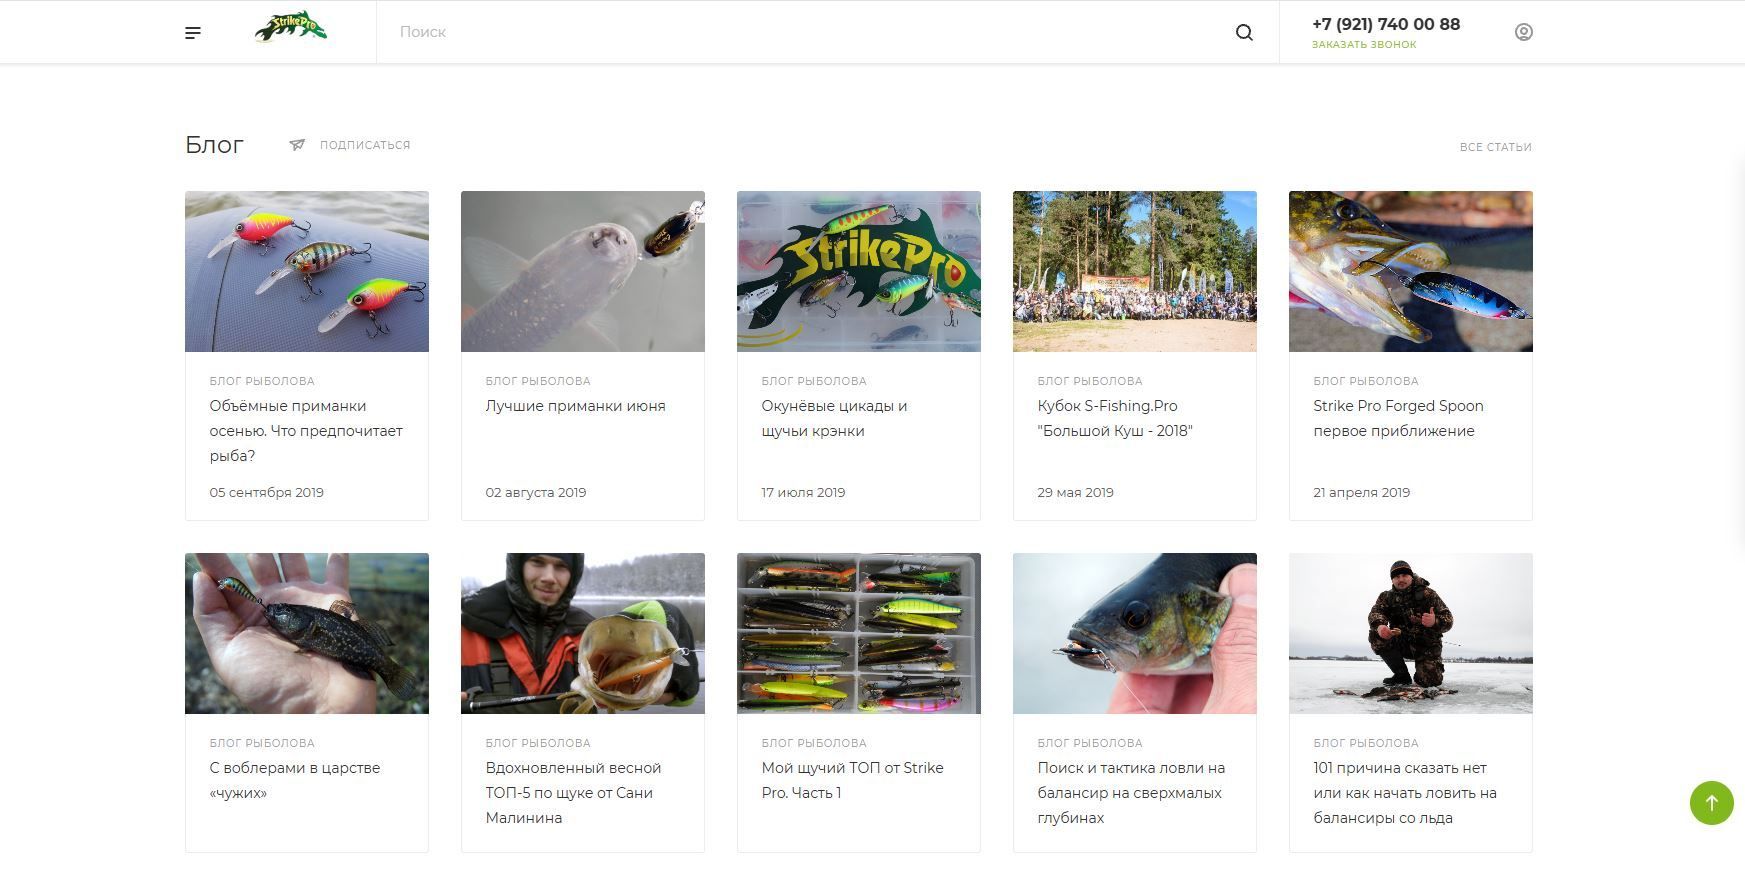This screenshot has height=878, width=1745.
Task: Click Блог рыболова label above Мой щучий ТОП
Action: (814, 743)
